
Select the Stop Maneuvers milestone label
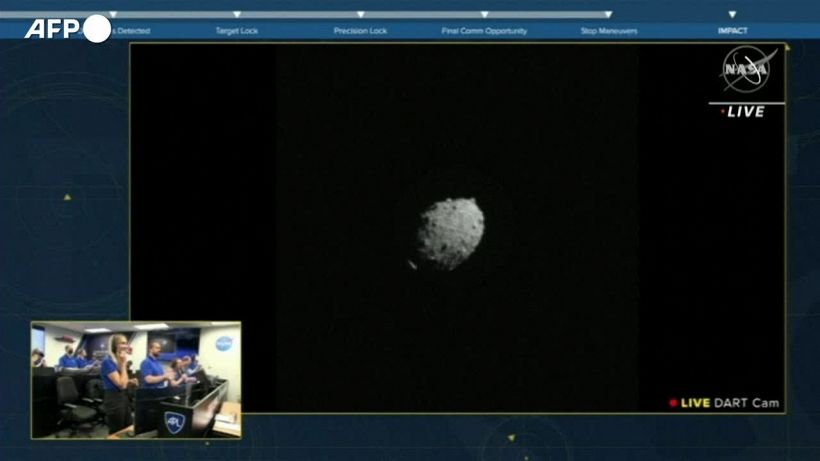608,31
